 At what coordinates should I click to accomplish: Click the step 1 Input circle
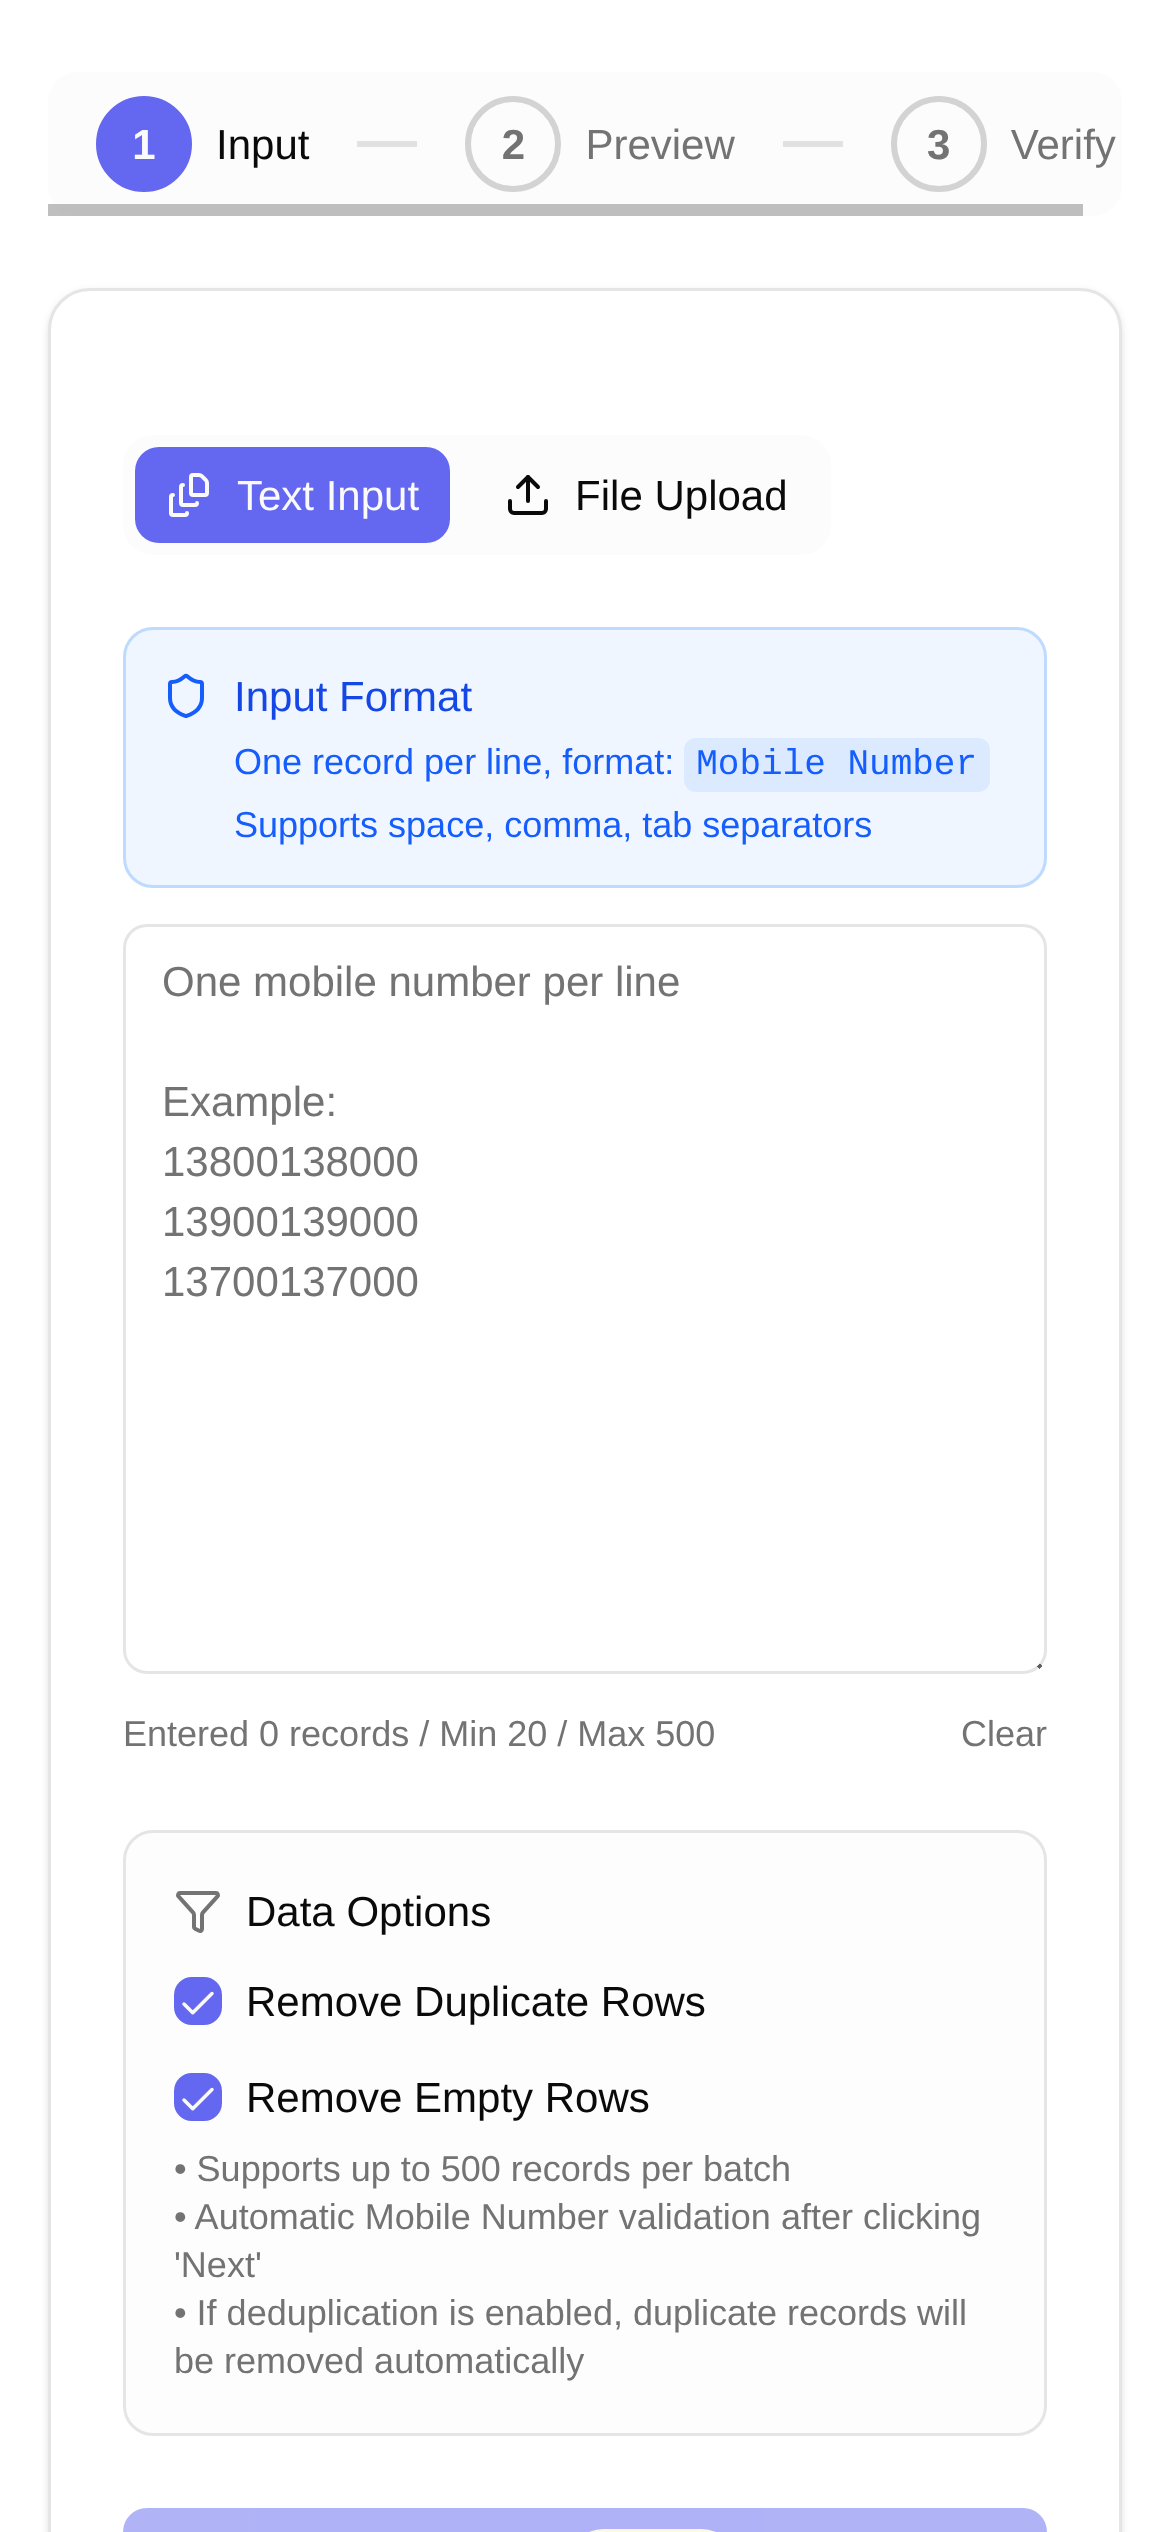click(144, 144)
